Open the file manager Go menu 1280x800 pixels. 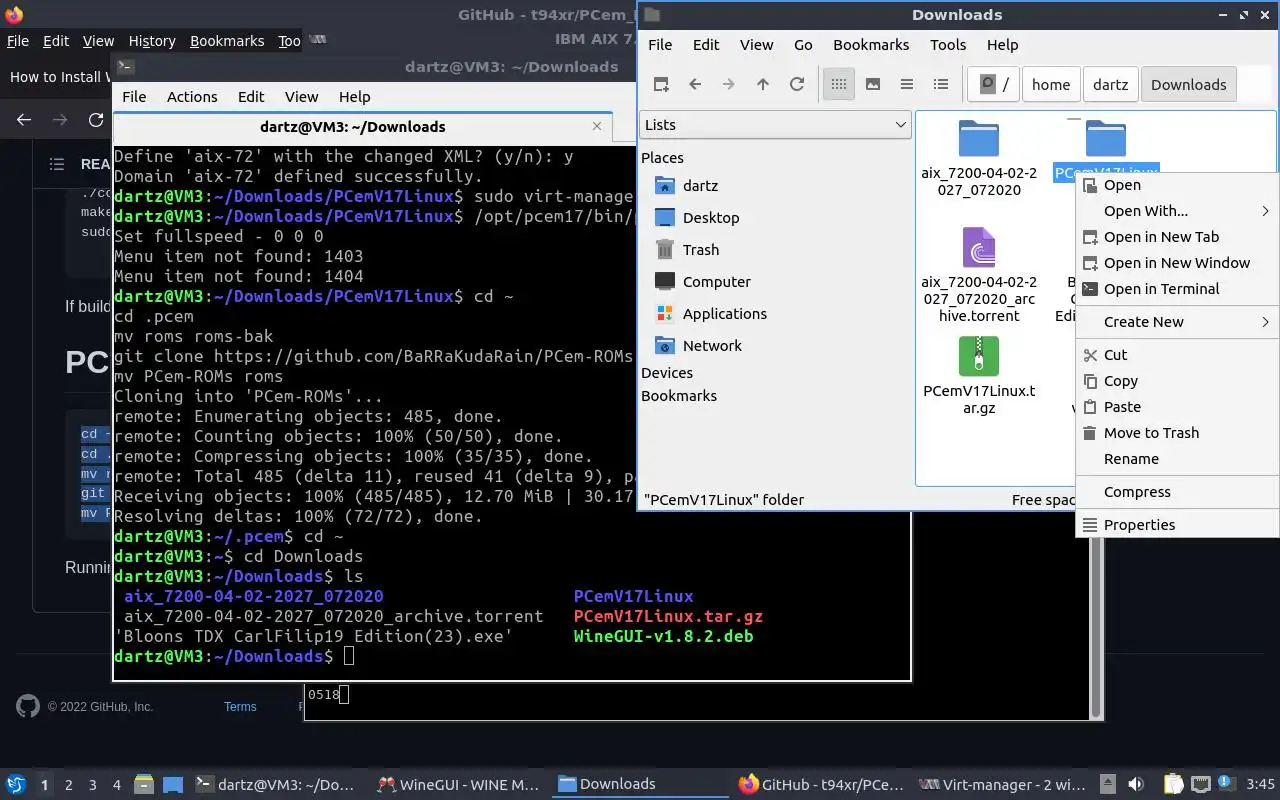pos(803,45)
